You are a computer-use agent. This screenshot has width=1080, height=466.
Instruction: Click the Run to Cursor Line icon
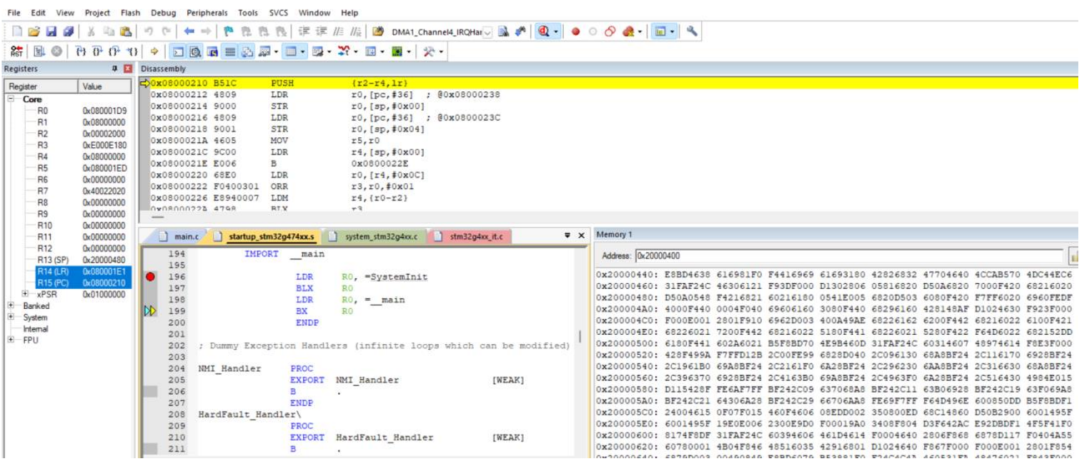click(x=132, y=52)
